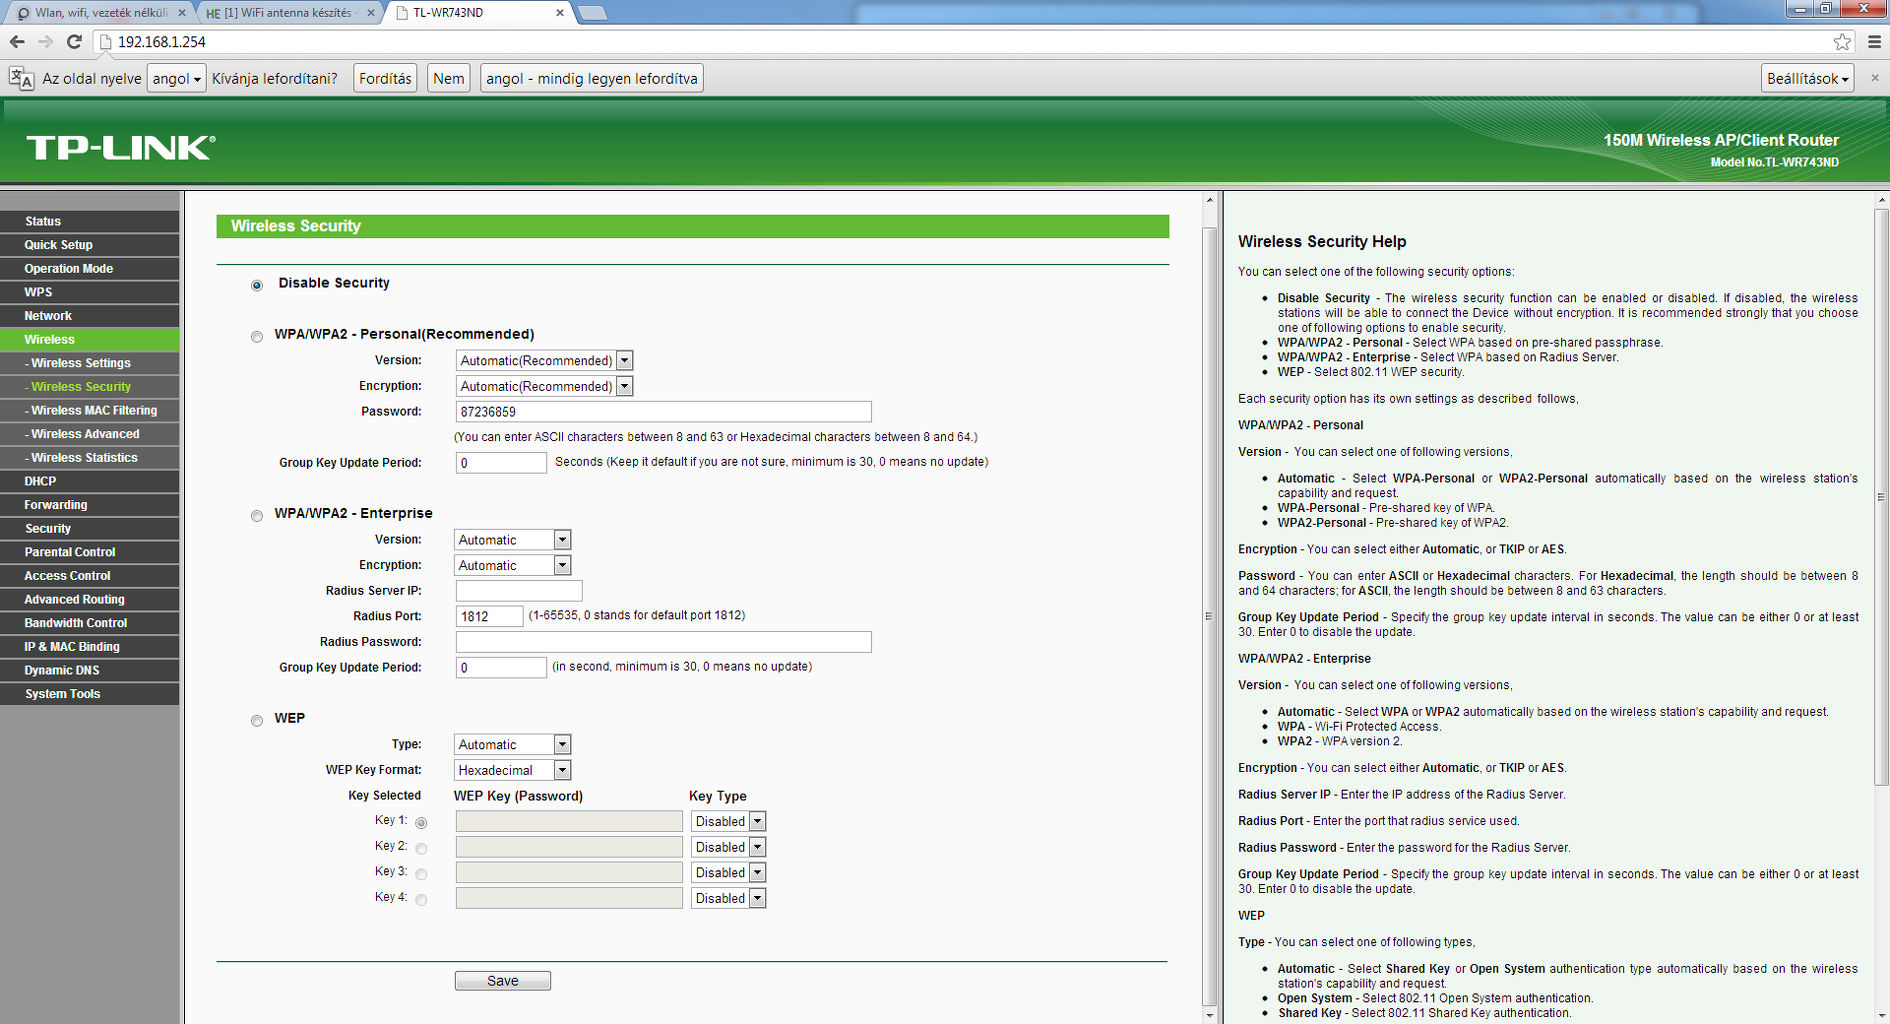Open Wireless Advanced submenu

(x=90, y=434)
